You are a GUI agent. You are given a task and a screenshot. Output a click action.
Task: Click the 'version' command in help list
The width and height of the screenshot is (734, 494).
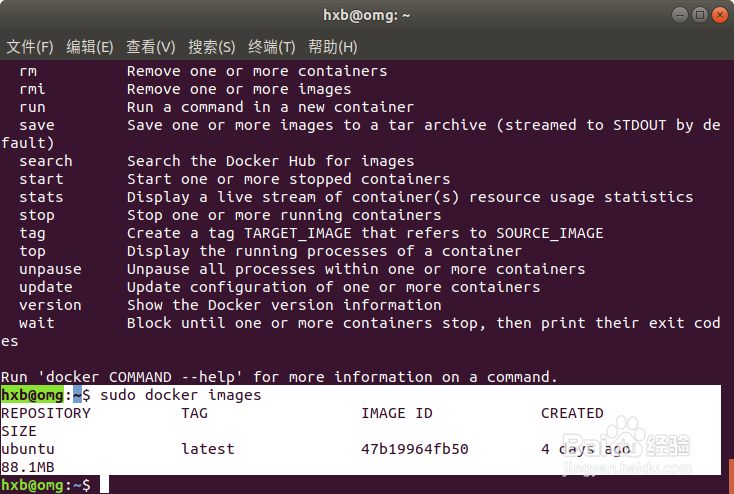[x=50, y=305]
